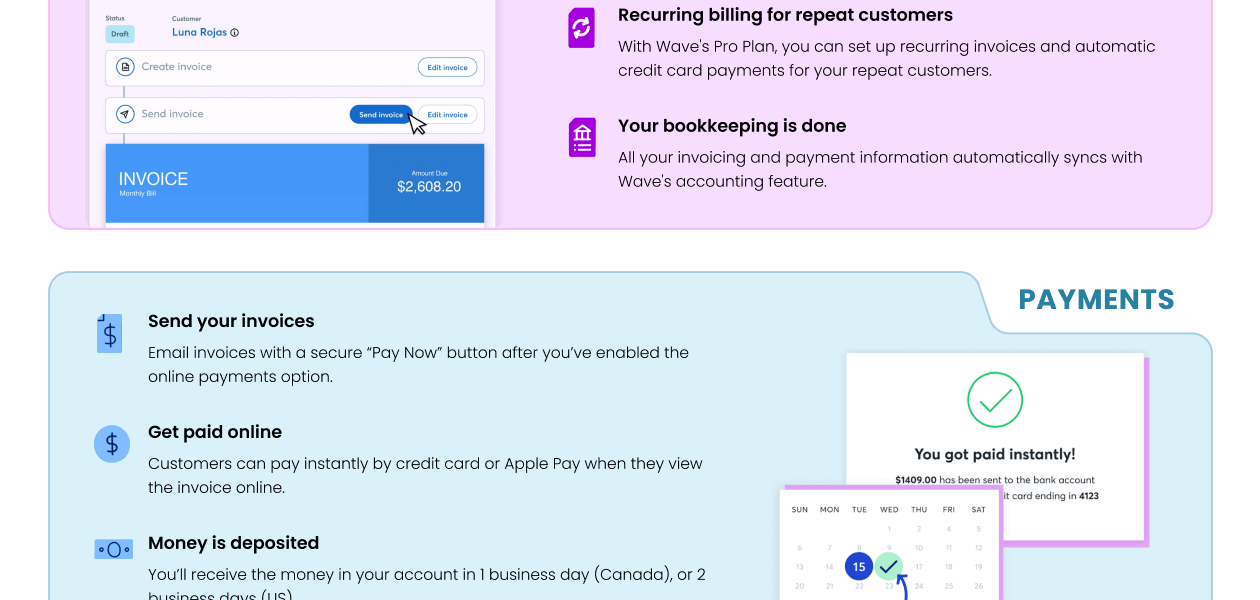
Task: Click the bookkeeping bank building icon
Action: (581, 138)
